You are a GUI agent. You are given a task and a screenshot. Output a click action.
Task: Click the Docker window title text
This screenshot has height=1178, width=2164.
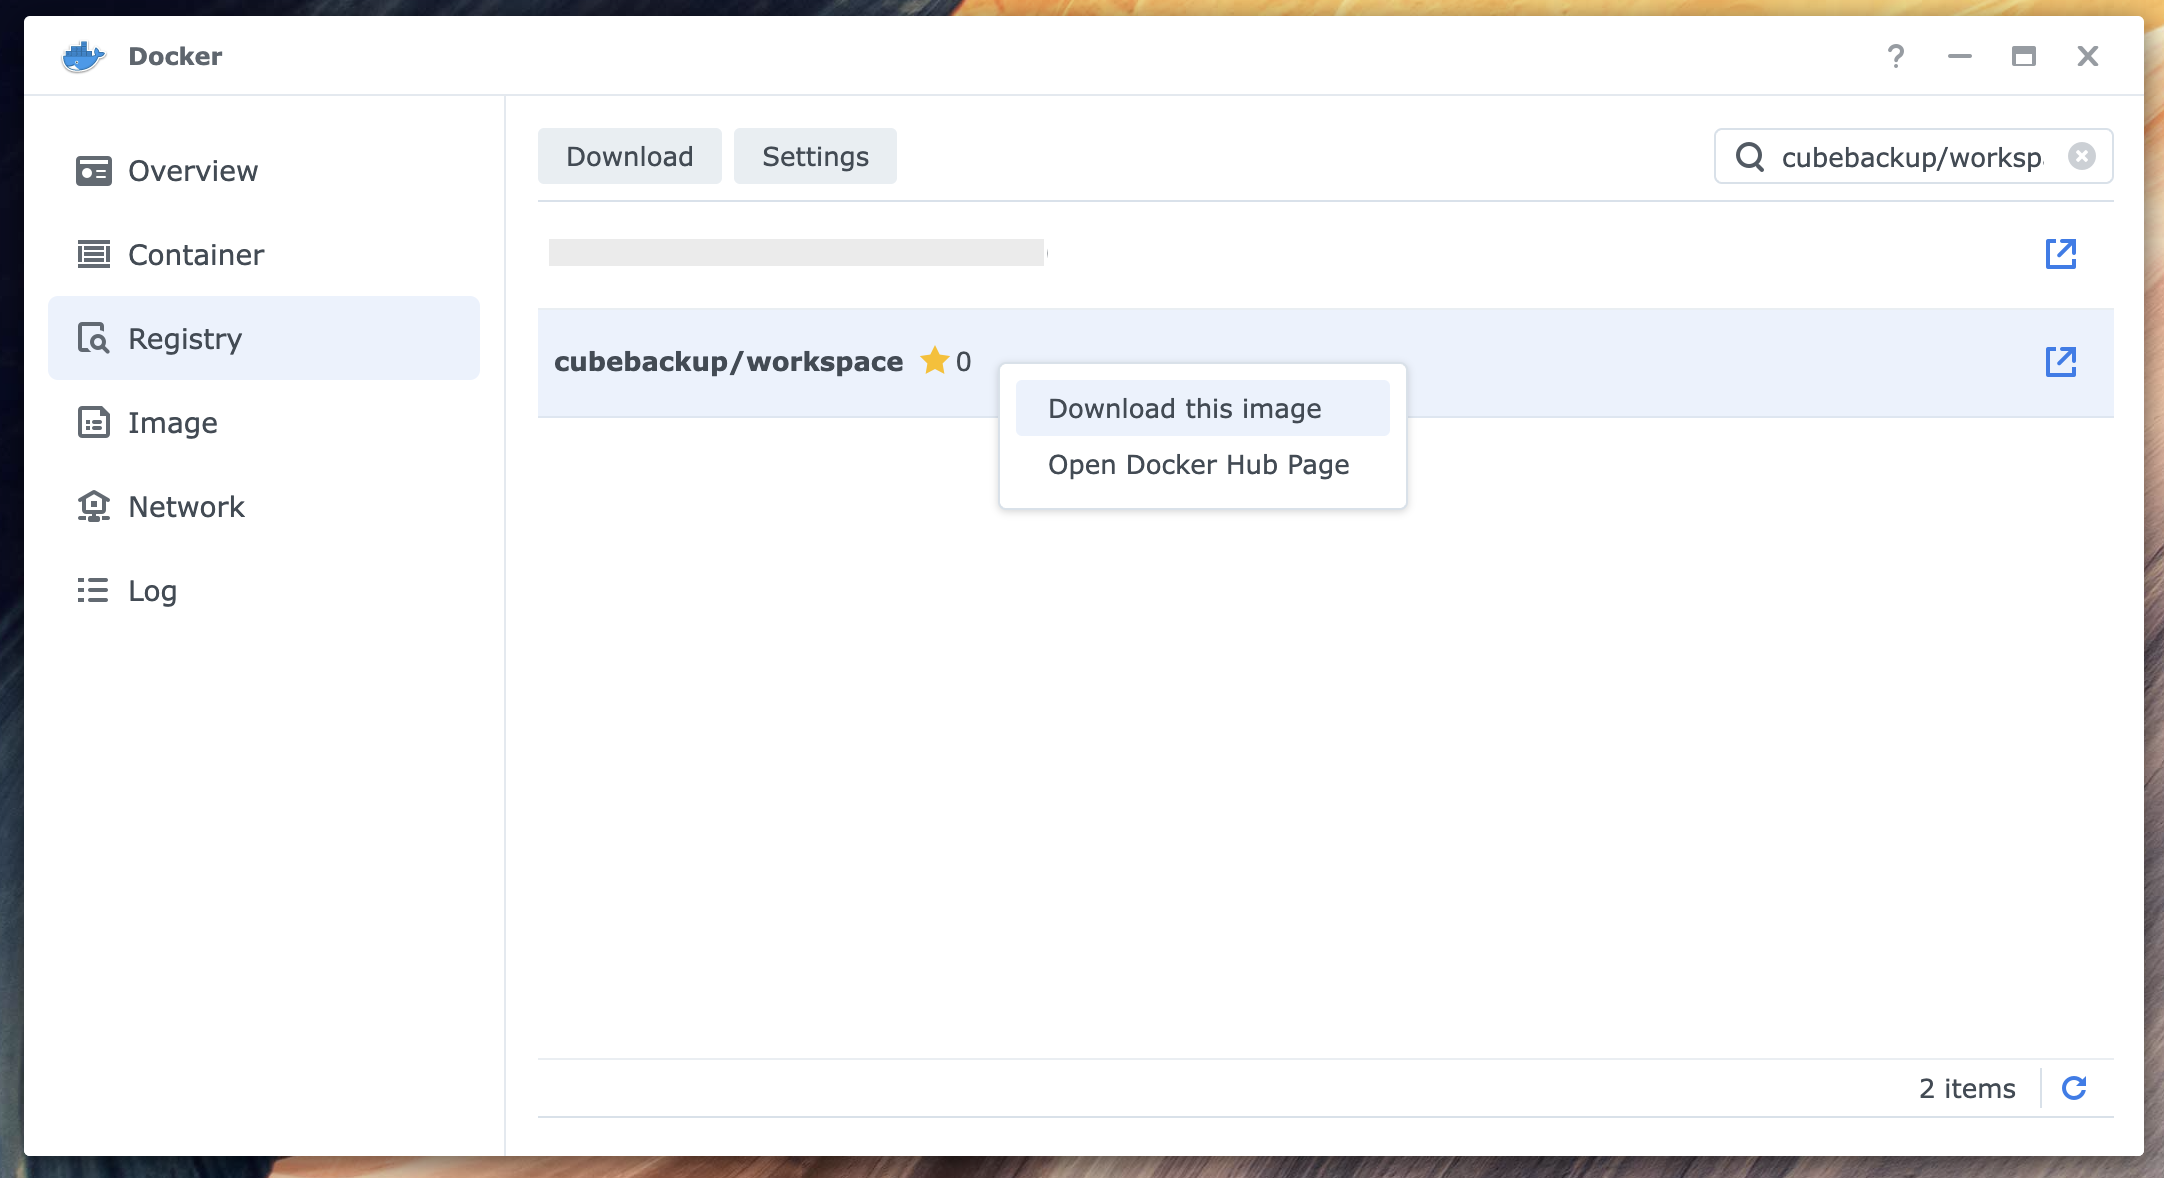[175, 56]
